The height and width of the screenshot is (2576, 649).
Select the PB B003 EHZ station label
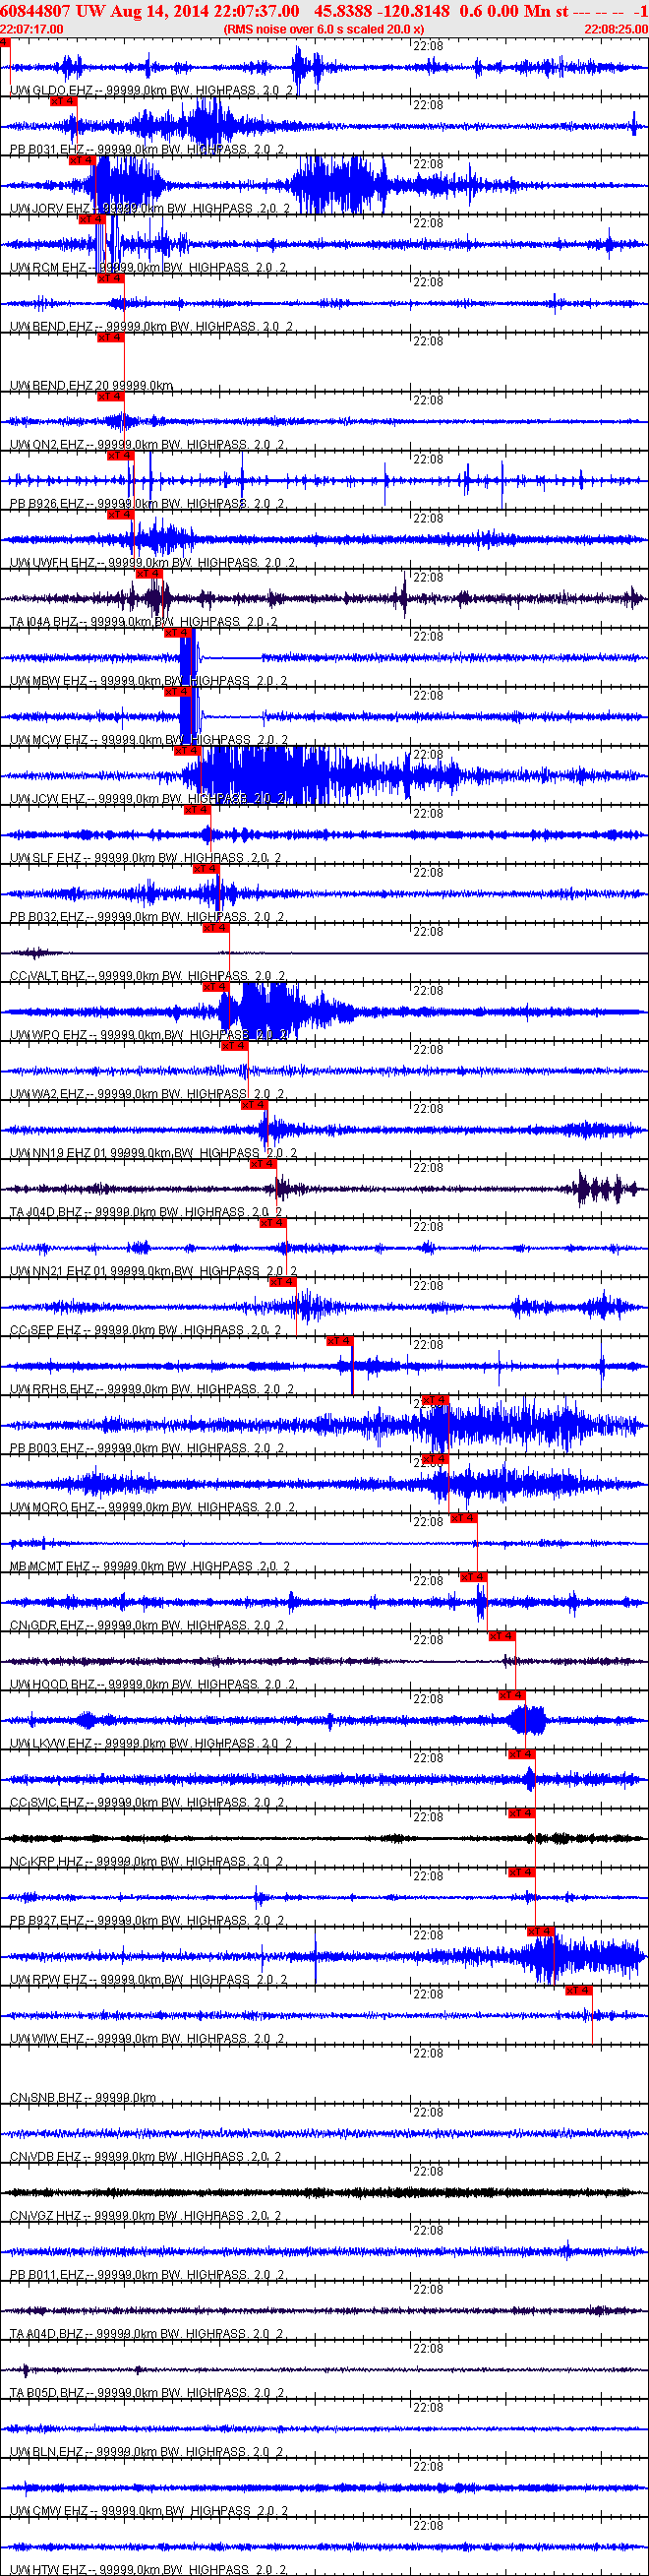[147, 1447]
